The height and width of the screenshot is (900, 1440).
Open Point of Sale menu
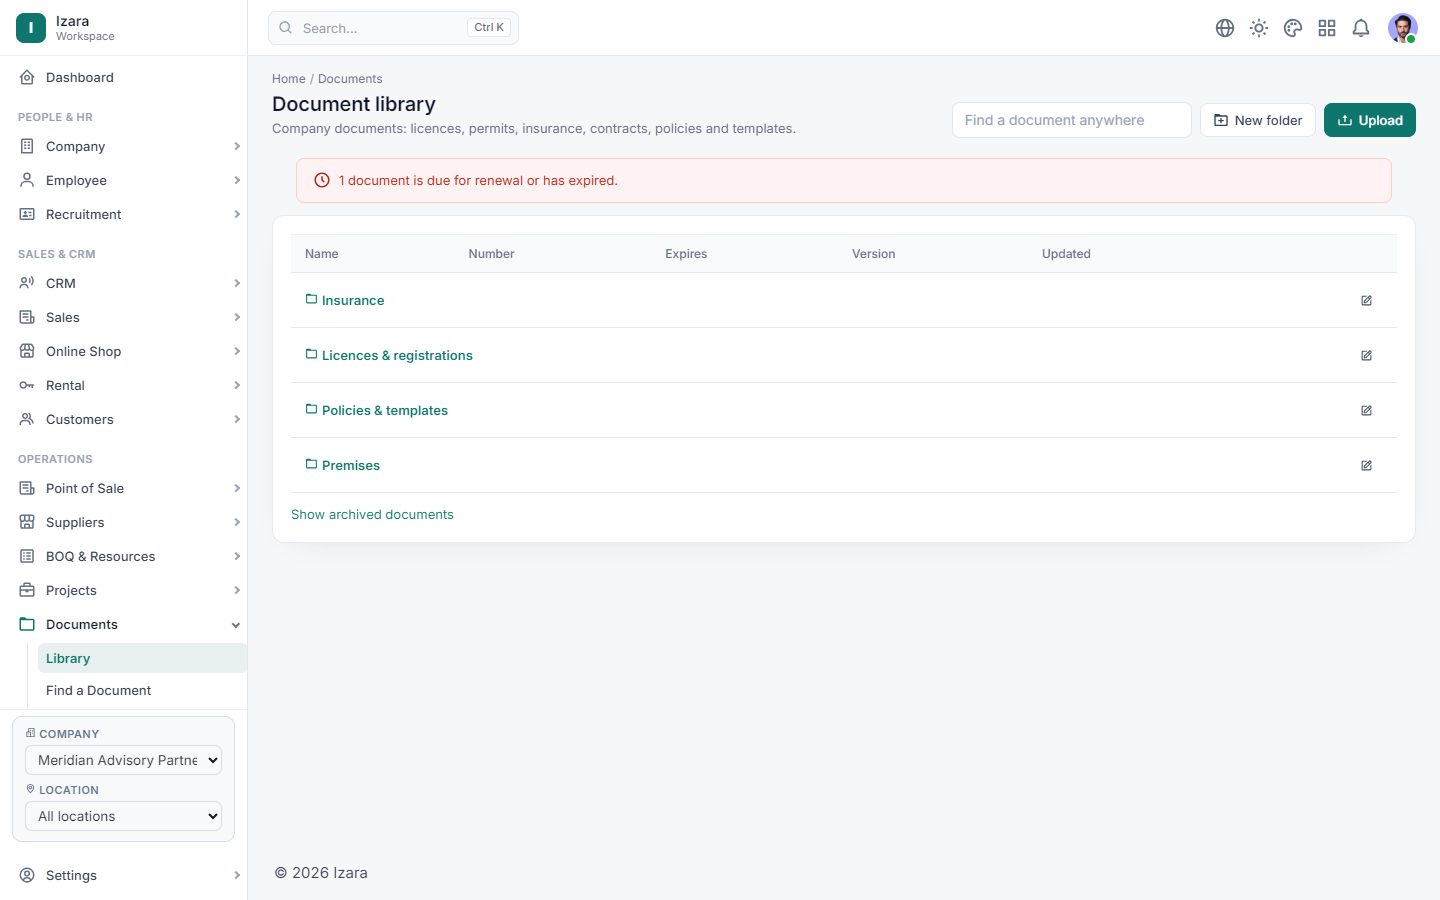pos(130,488)
